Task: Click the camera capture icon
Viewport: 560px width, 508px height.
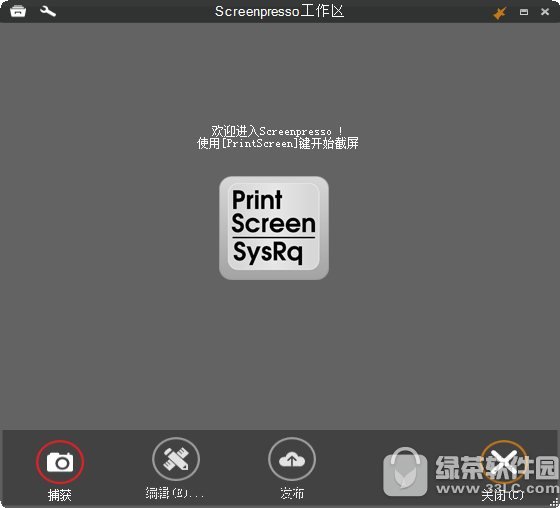Action: coord(60,462)
